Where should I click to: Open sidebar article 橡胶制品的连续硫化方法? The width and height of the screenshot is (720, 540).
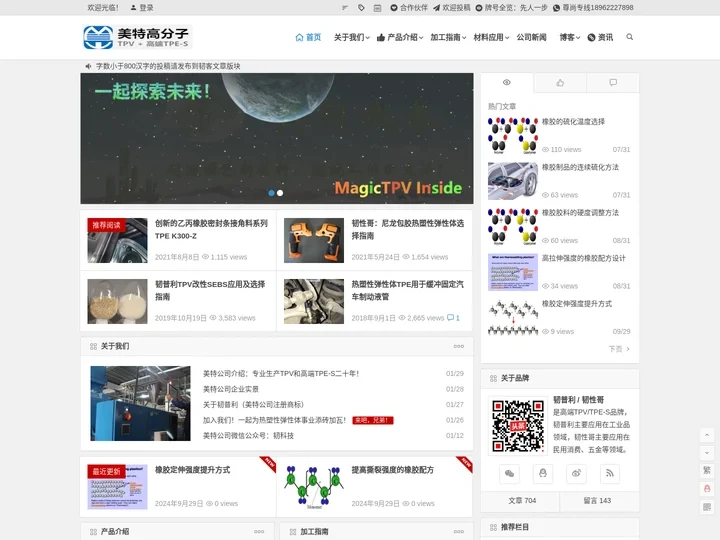pyautogui.click(x=580, y=167)
